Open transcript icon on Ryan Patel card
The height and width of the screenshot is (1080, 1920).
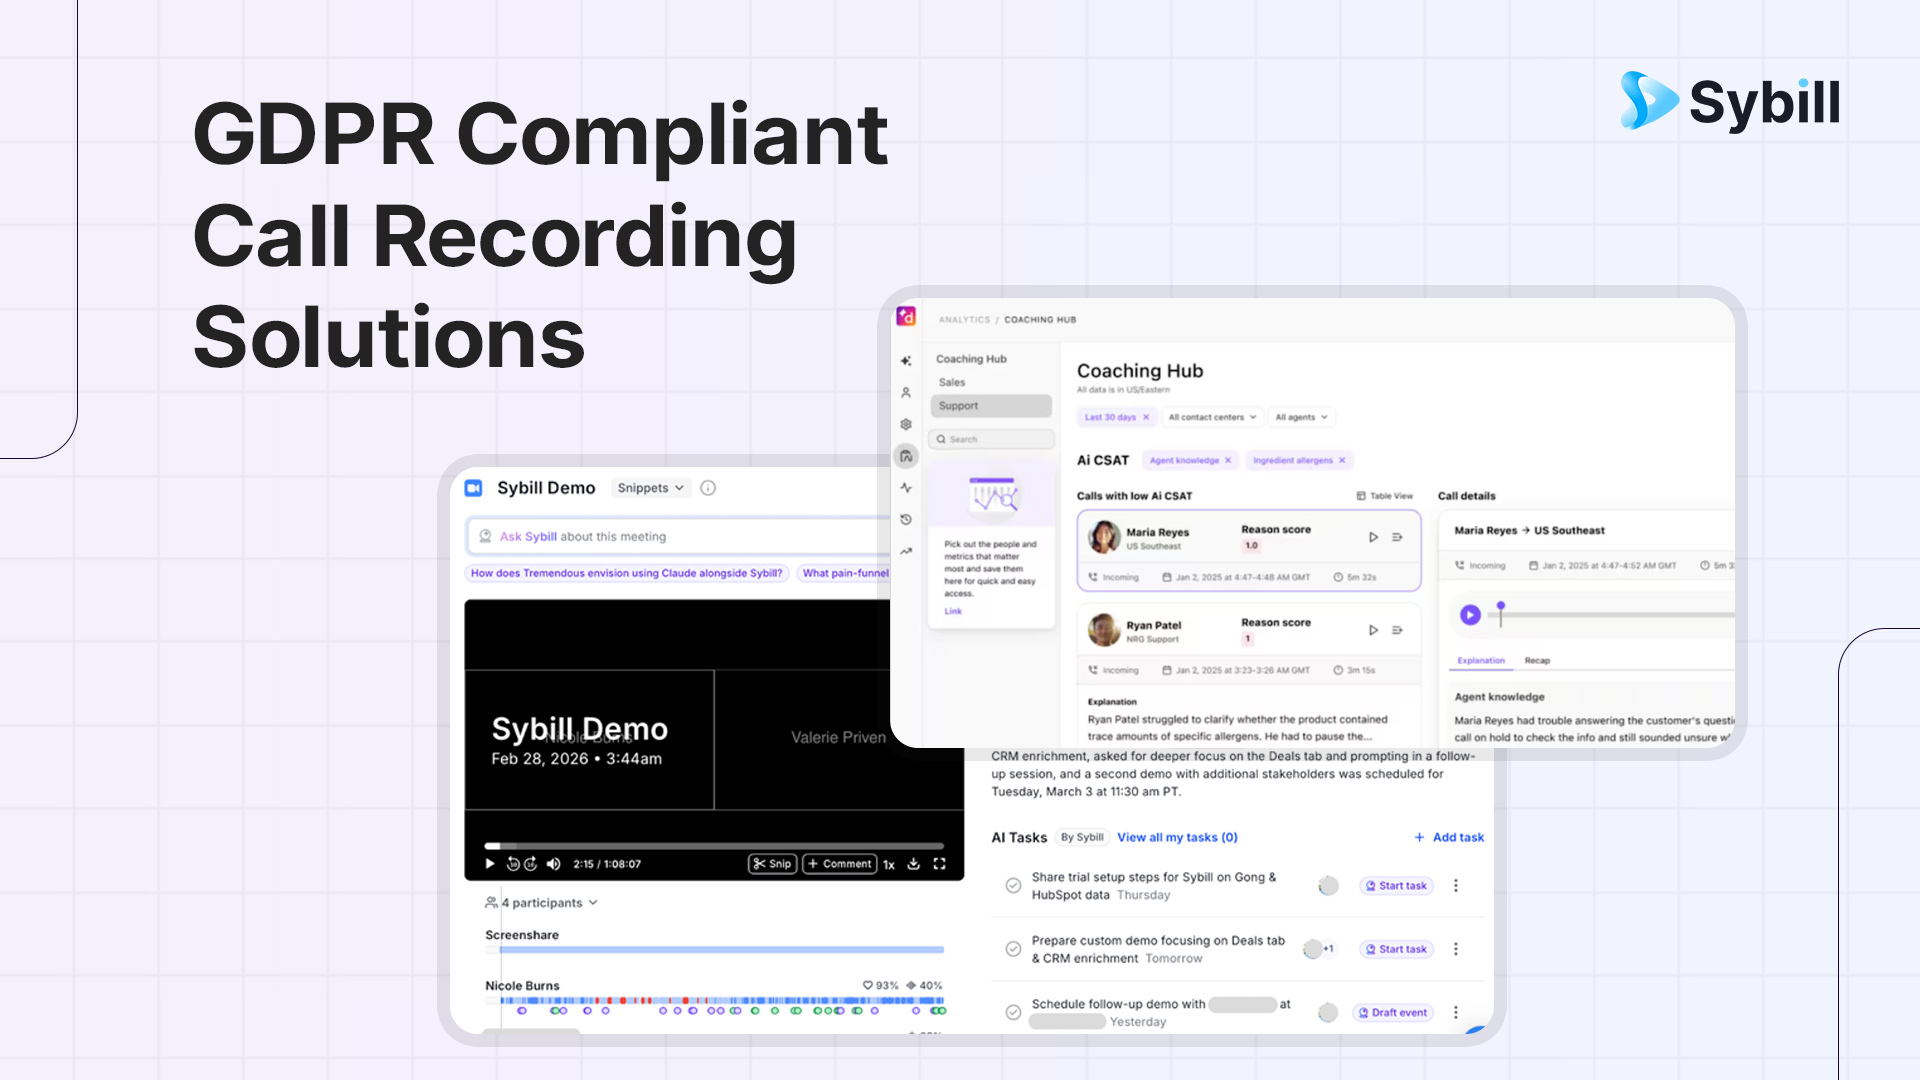tap(1397, 630)
